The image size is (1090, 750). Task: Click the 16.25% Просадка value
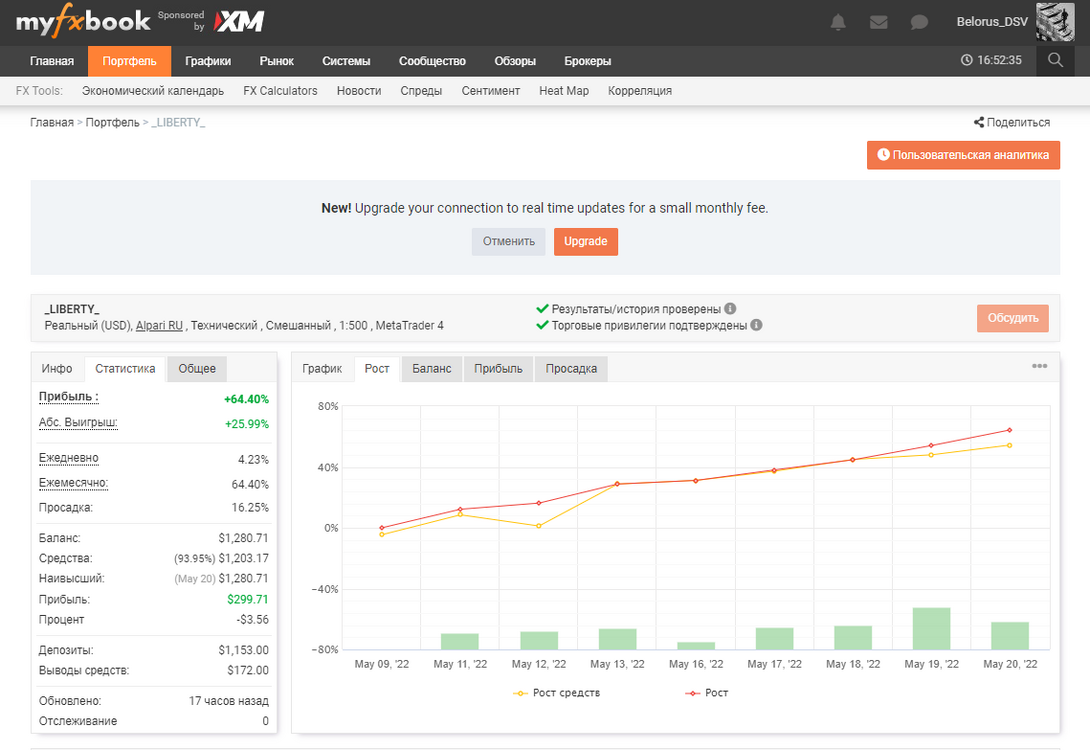(x=250, y=507)
